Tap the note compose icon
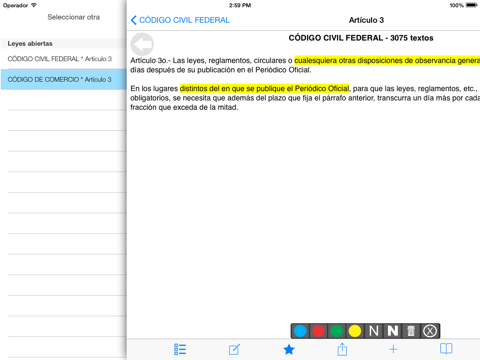Viewport: 480px width, 360px height. [234, 349]
